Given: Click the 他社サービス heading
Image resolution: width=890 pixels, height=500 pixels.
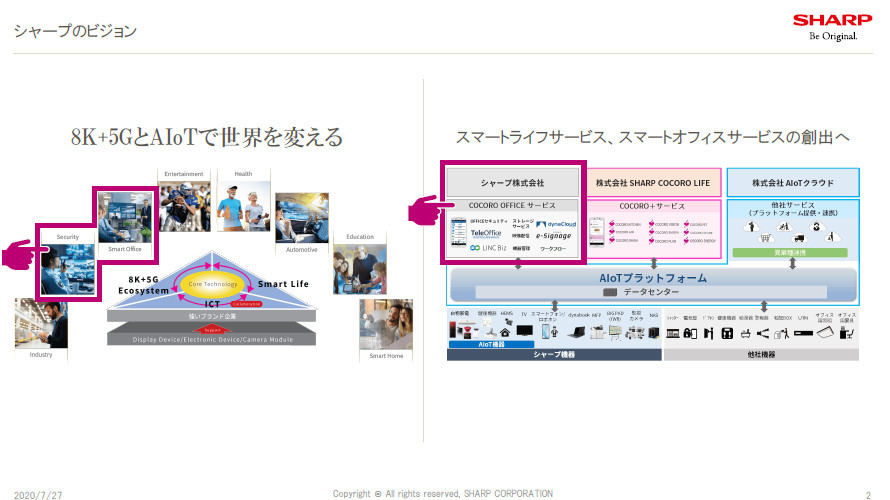Looking at the screenshot, I should point(793,205).
